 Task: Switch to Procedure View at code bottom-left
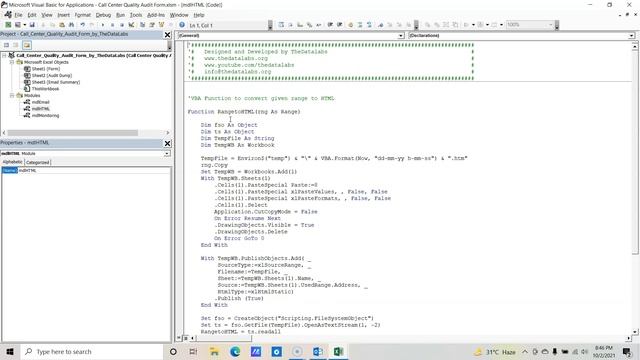pyautogui.click(x=179, y=338)
